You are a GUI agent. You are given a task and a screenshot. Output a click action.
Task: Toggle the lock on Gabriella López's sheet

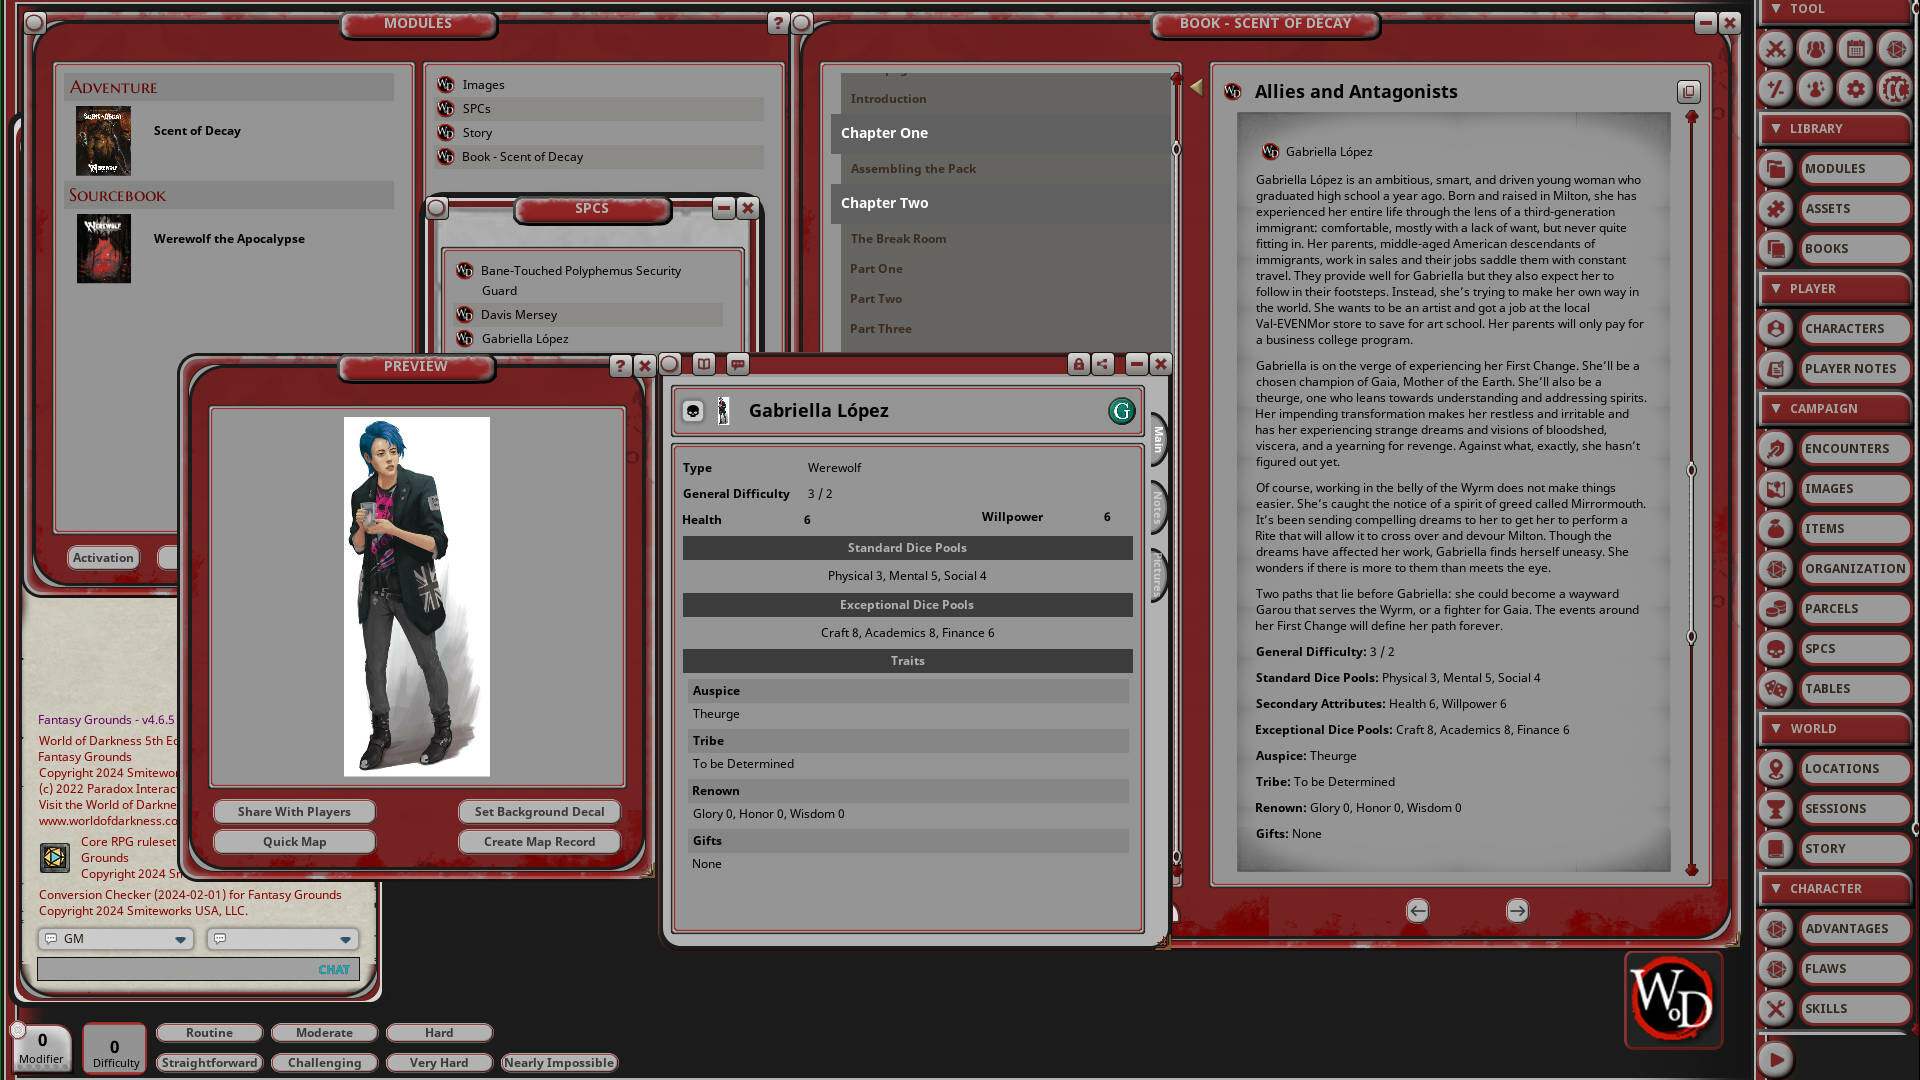(x=1078, y=365)
